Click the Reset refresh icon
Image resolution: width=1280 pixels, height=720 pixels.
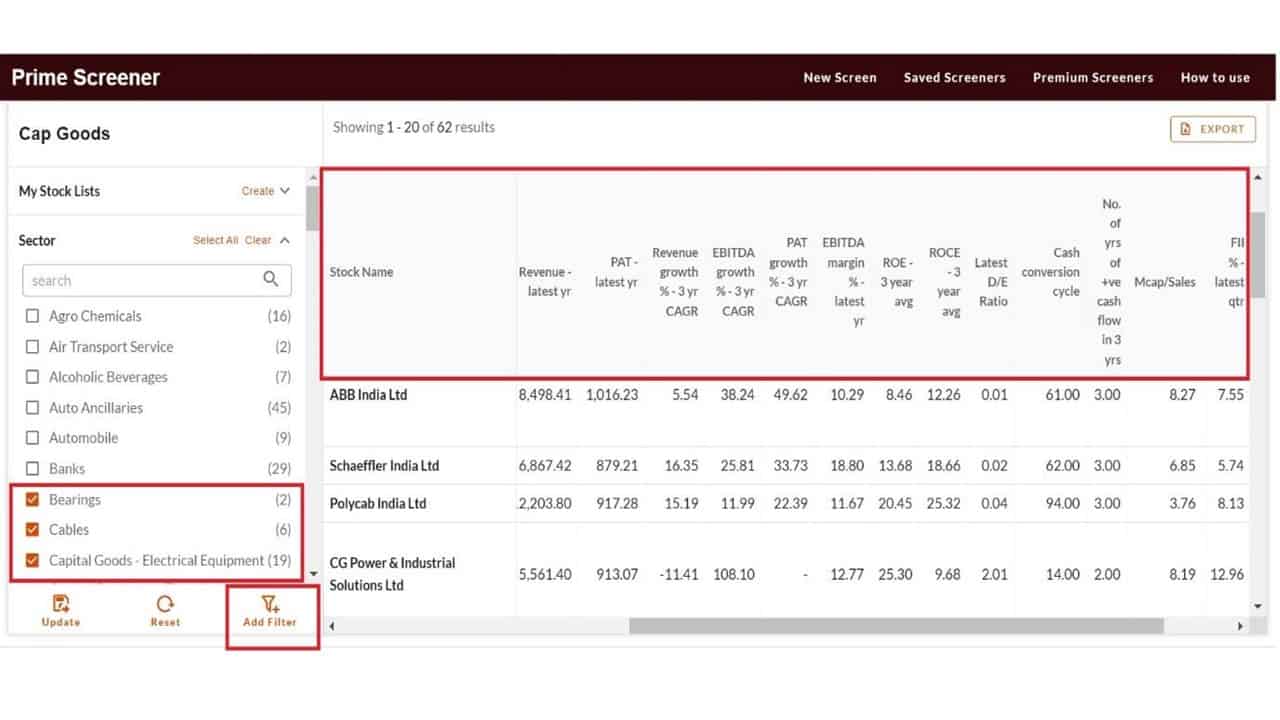[x=165, y=603]
